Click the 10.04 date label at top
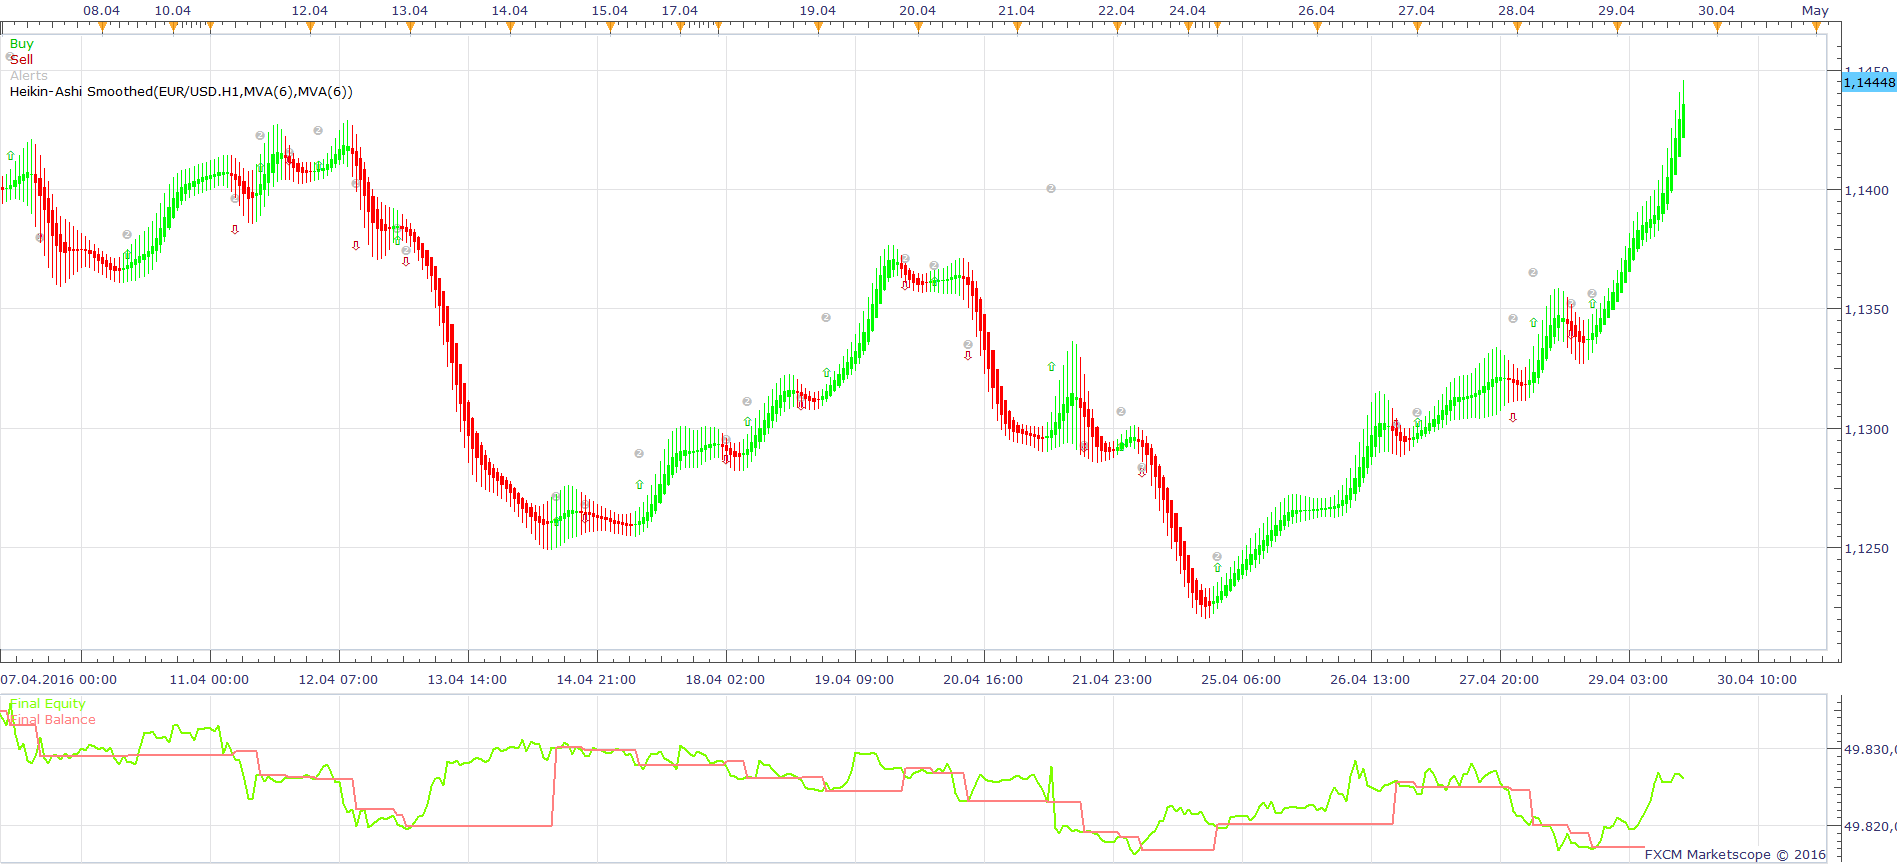Image resolution: width=1899 pixels, height=864 pixels. [x=173, y=11]
